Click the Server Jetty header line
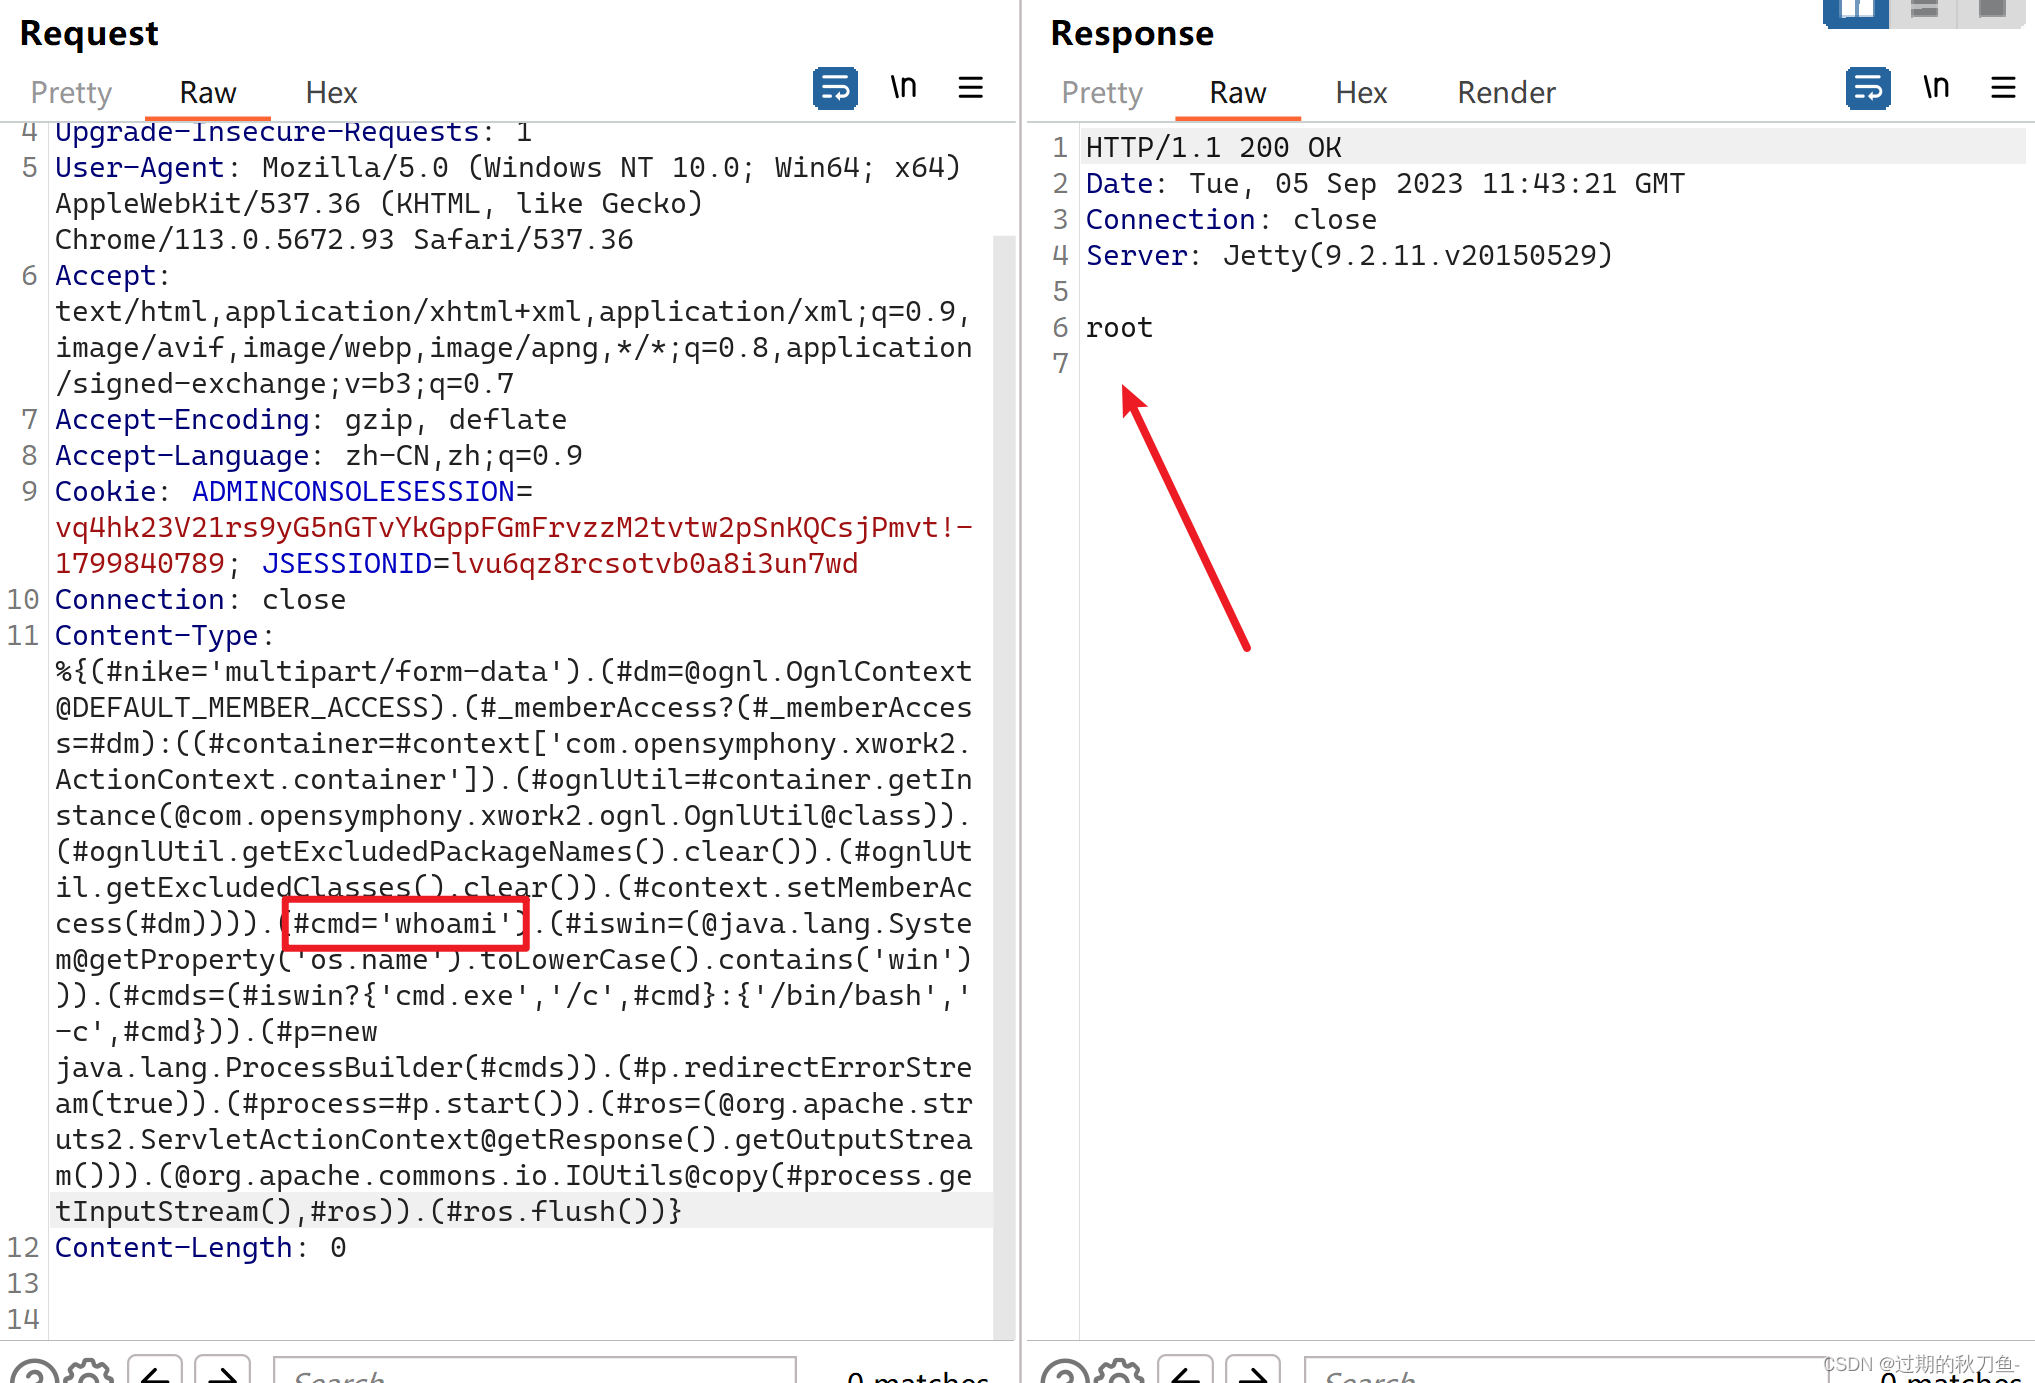Screen dimensions: 2035x1383 1349,256
